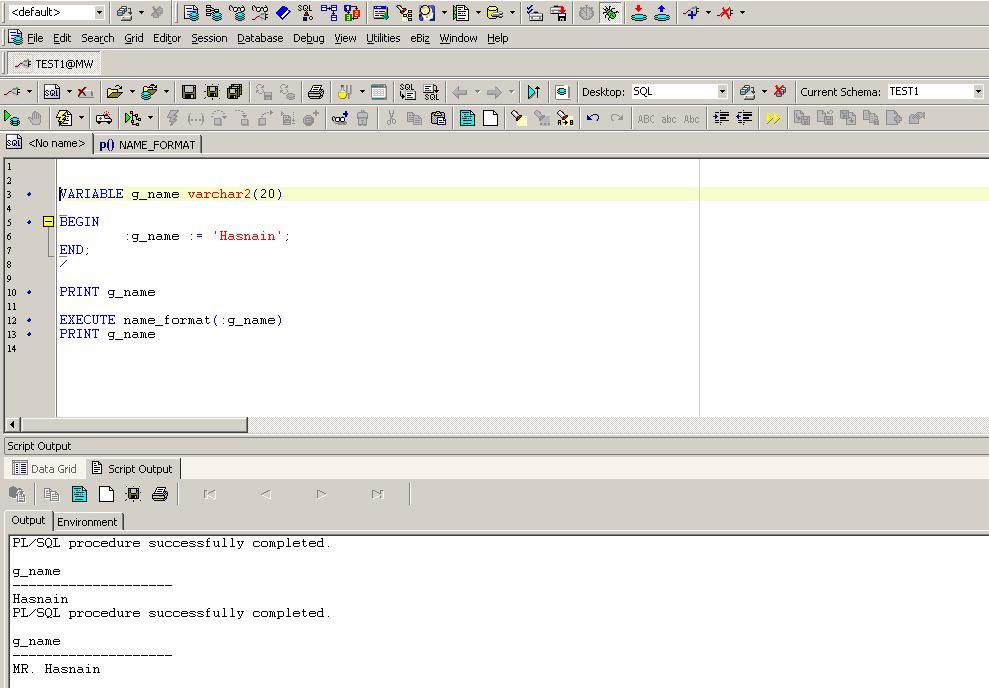Select the Environment tab
Viewport: 989px width, 688px height.
coord(88,521)
